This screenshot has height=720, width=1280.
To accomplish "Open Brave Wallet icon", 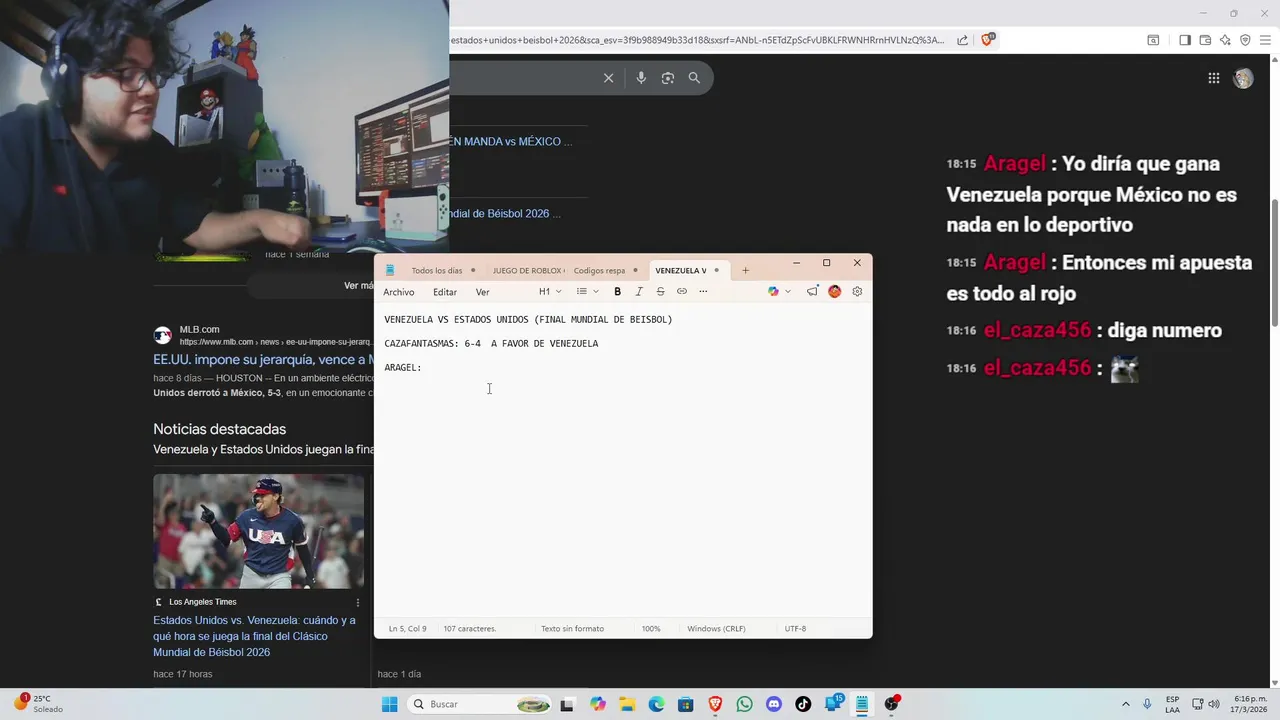I will click(1205, 40).
